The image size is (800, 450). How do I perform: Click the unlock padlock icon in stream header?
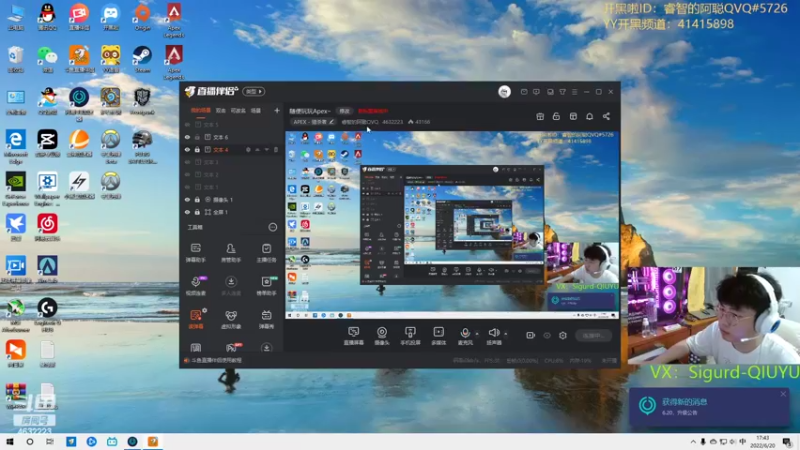click(x=556, y=116)
